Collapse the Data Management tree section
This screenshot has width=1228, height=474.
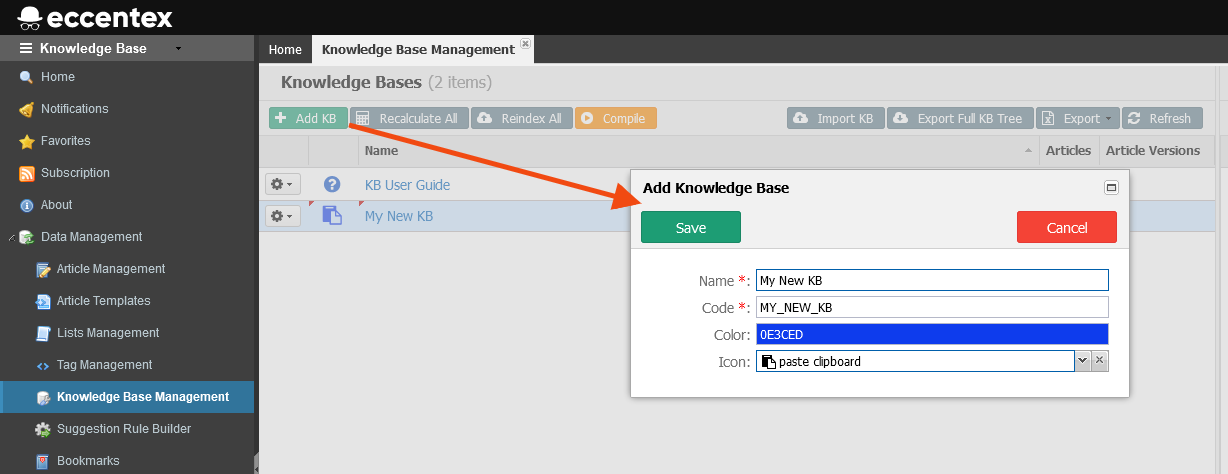[x=11, y=238]
